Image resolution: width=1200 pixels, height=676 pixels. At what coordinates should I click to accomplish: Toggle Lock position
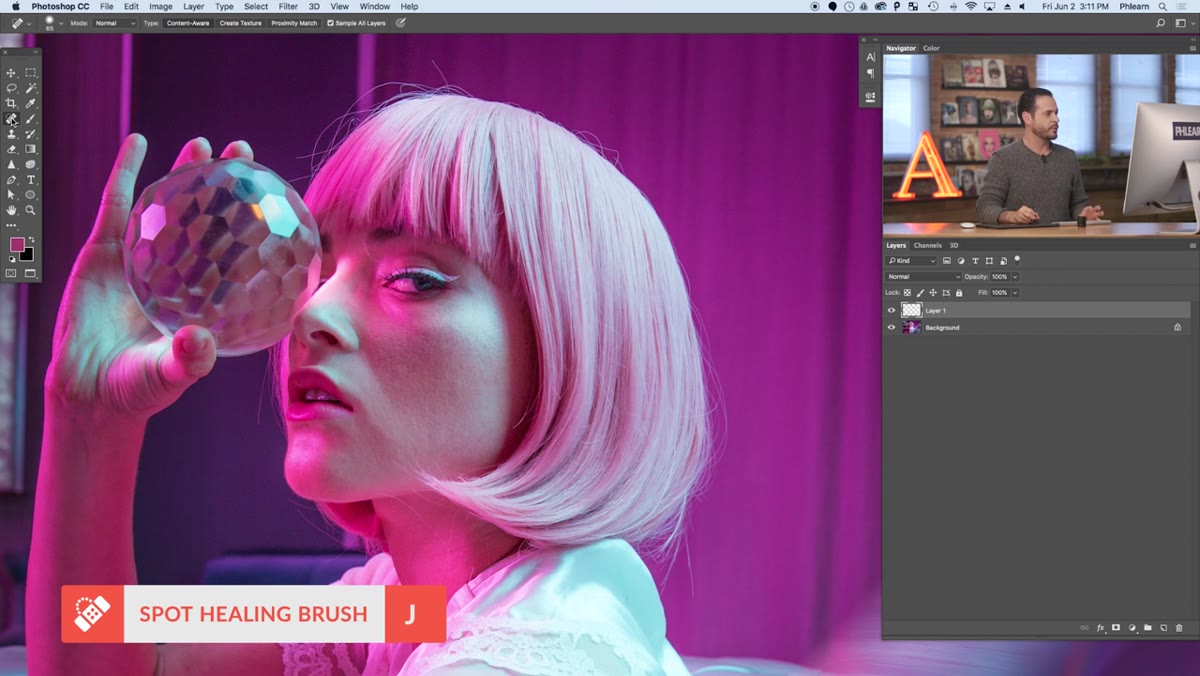point(933,293)
